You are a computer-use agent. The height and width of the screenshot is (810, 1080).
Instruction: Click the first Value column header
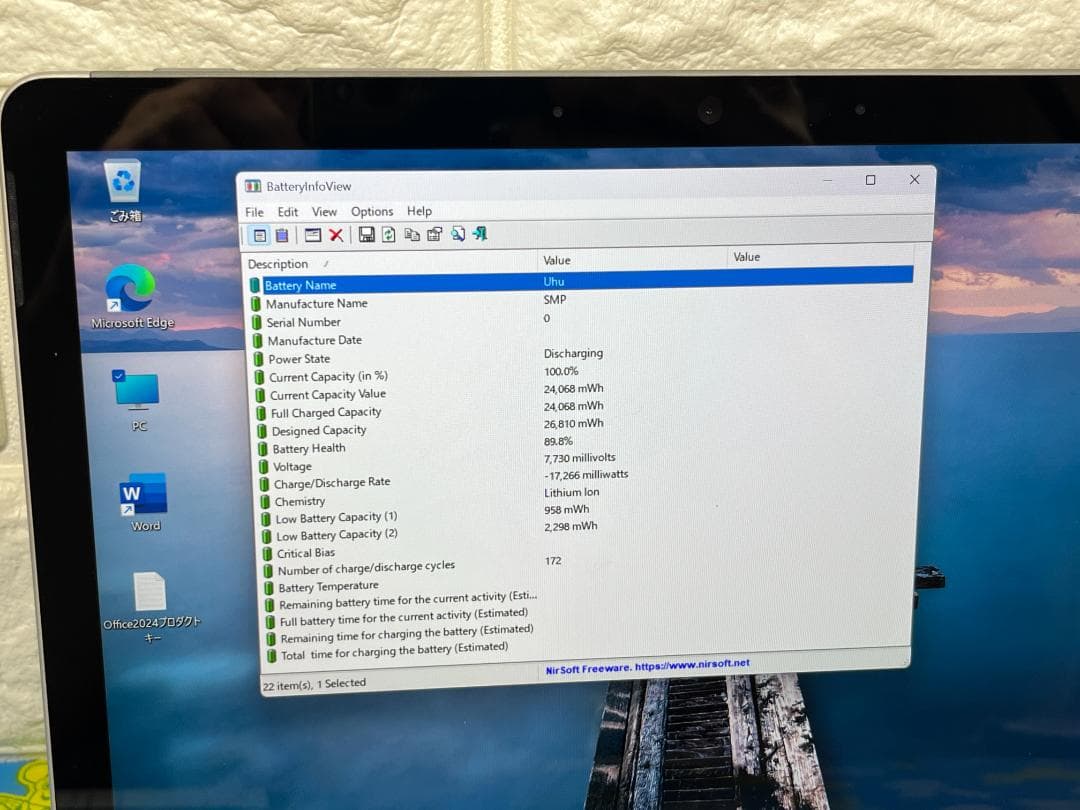pos(632,260)
